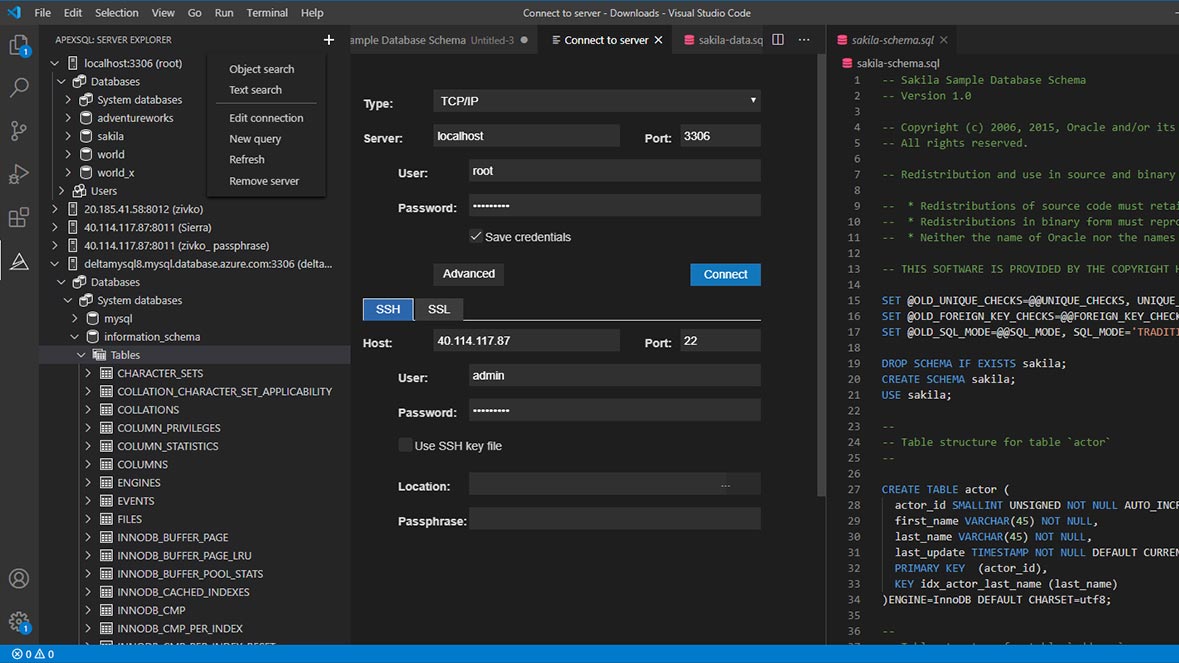Open the Advanced options button

(x=468, y=274)
